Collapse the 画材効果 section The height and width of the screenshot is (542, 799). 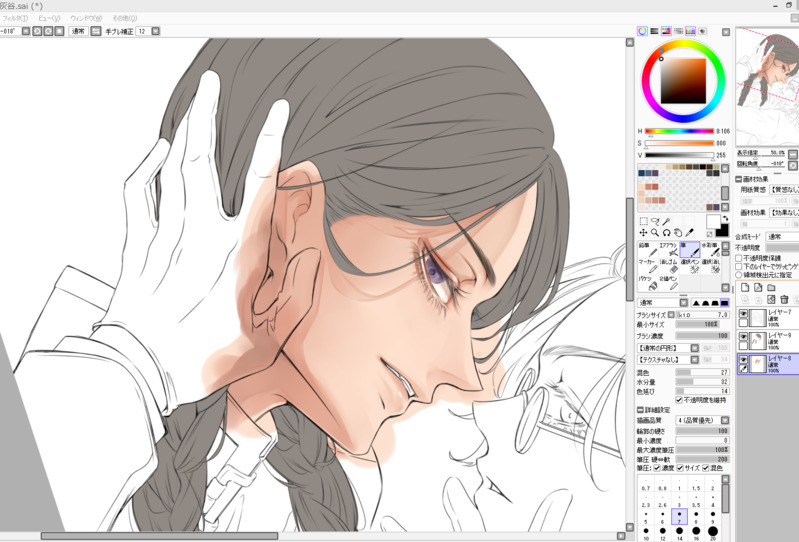tap(738, 179)
